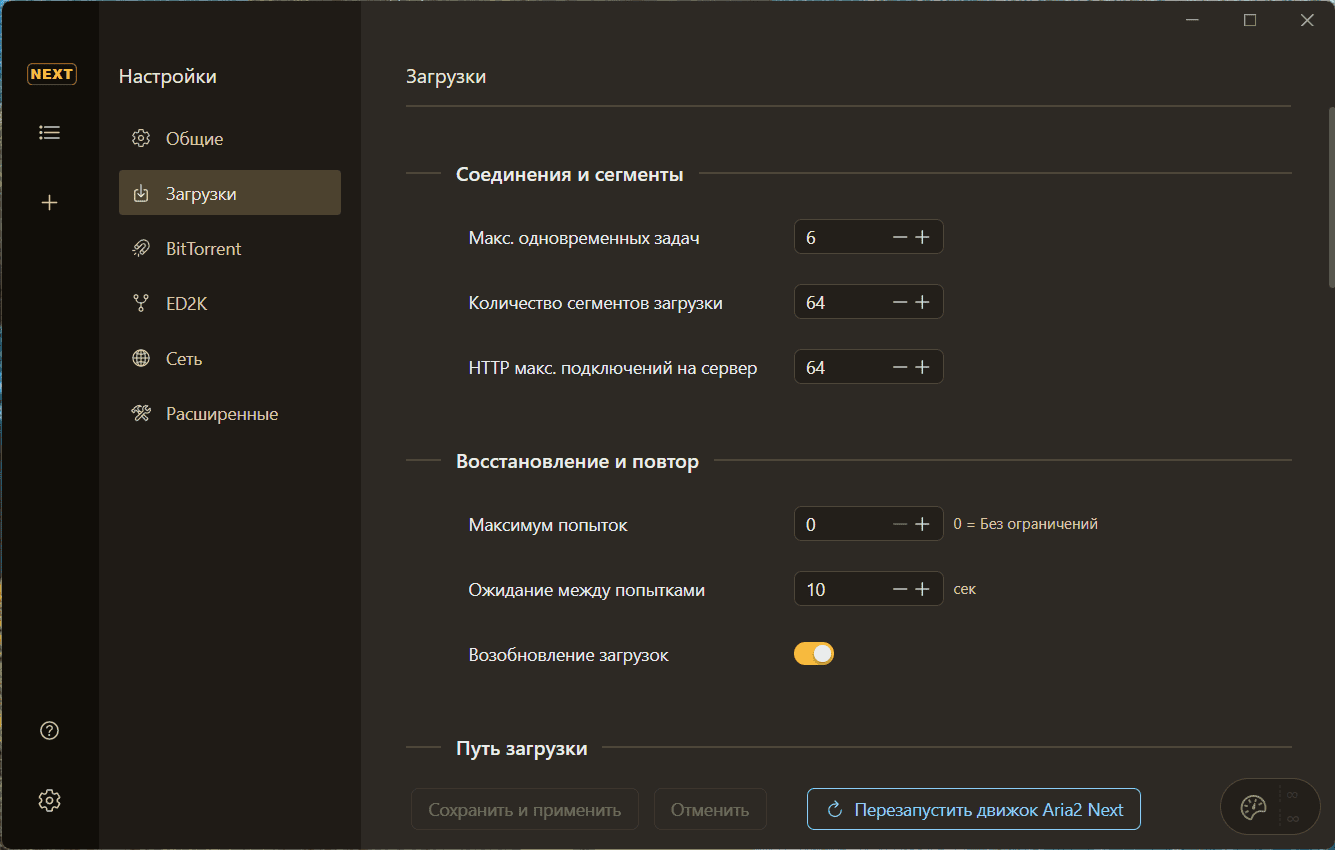The height and width of the screenshot is (850, 1335).
Task: Open the BitTorrent settings section
Action: tap(230, 249)
